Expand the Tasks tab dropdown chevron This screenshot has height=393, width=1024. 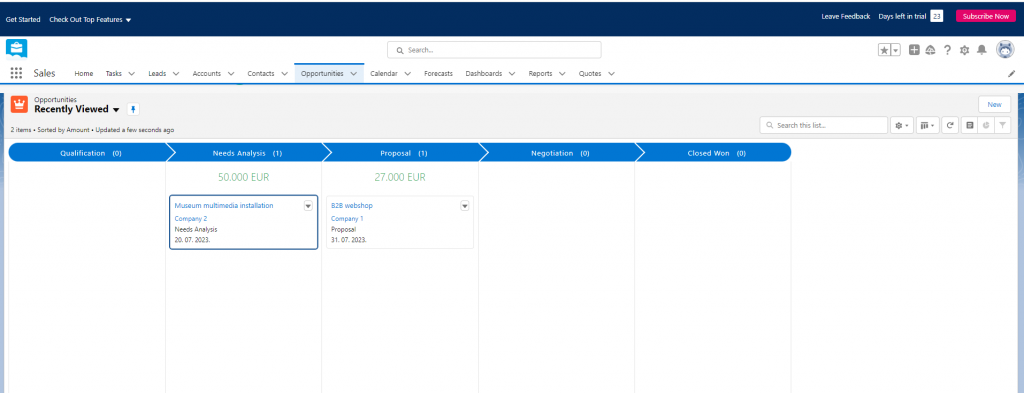pyautogui.click(x=131, y=74)
